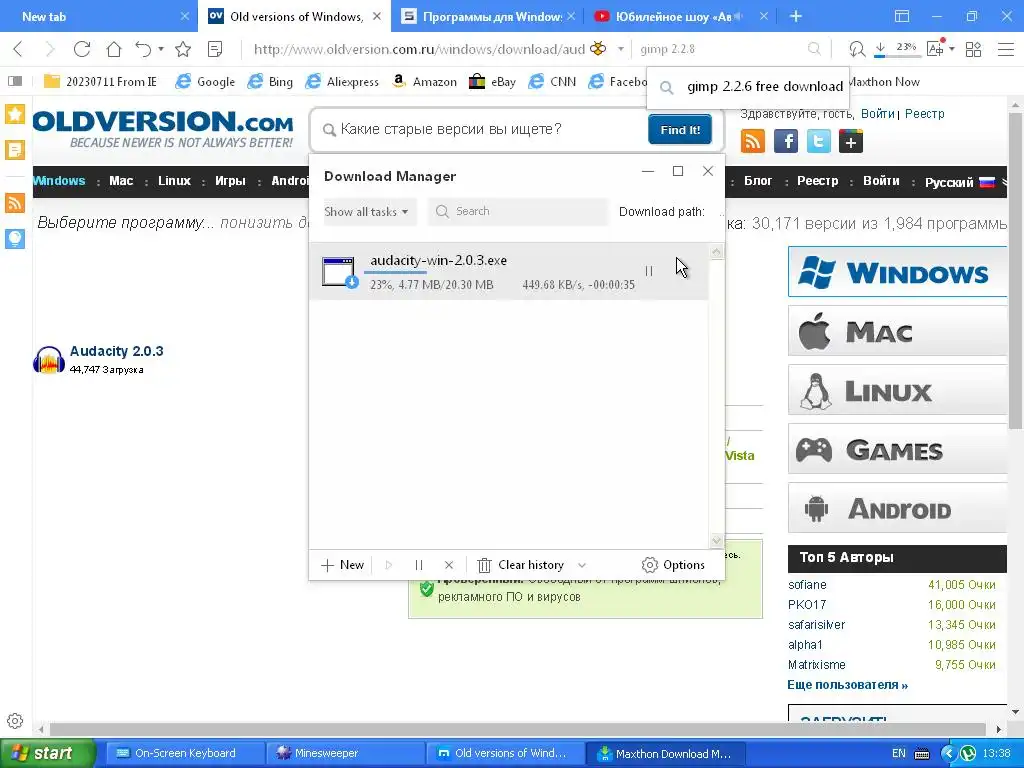Pause the audacity-win-2.0.3.exe download
Viewport: 1024px width, 768px height.
pyautogui.click(x=648, y=270)
